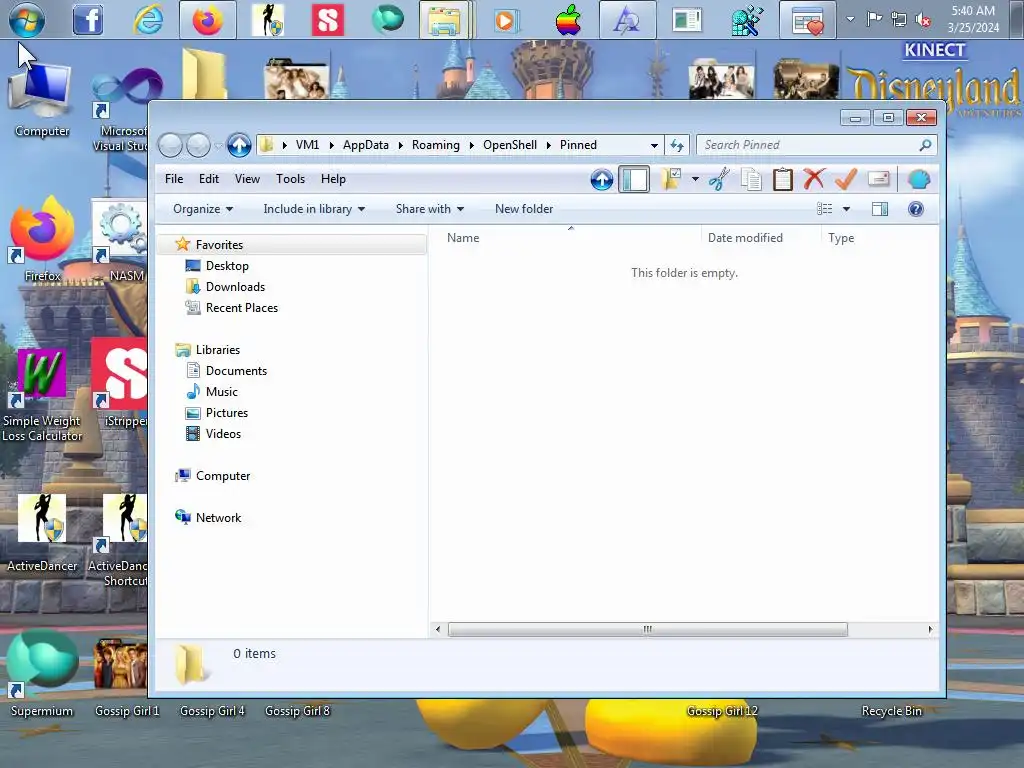Open the Windows Start orb
Viewport: 1024px width, 768px height.
[27, 20]
